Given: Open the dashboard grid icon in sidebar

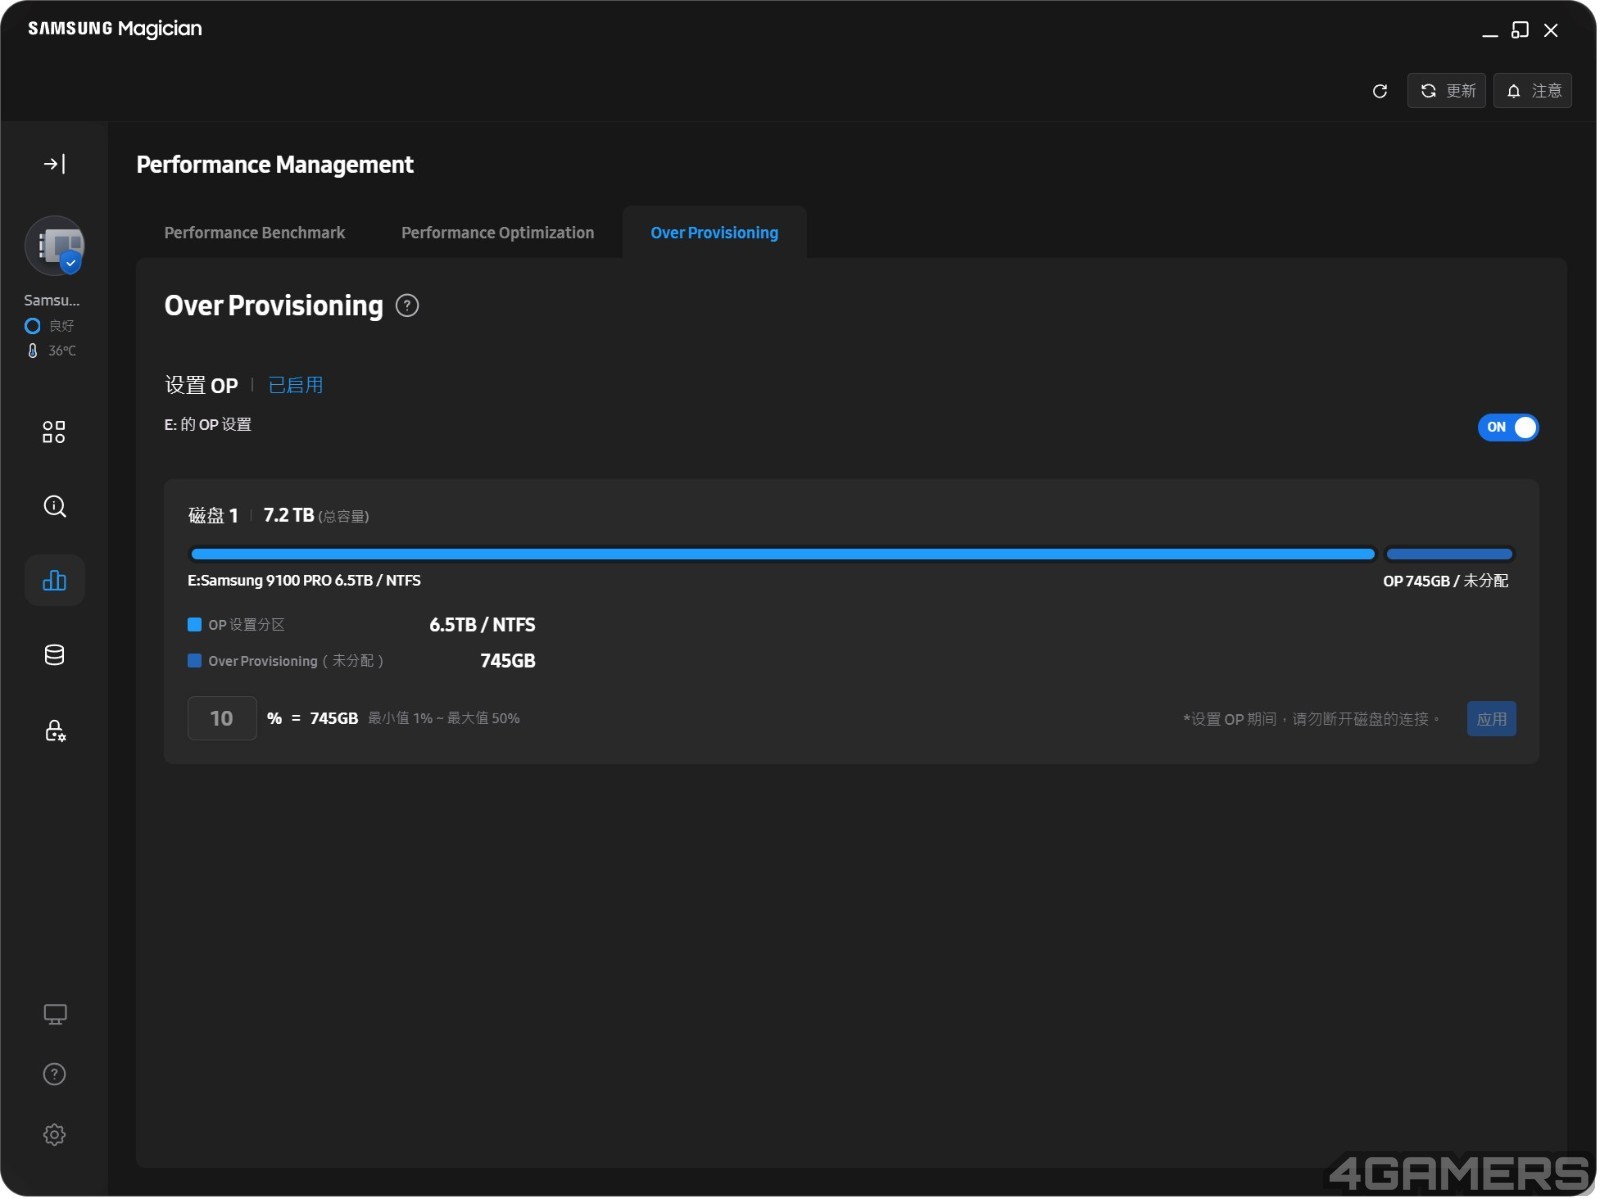Looking at the screenshot, I should (54, 432).
